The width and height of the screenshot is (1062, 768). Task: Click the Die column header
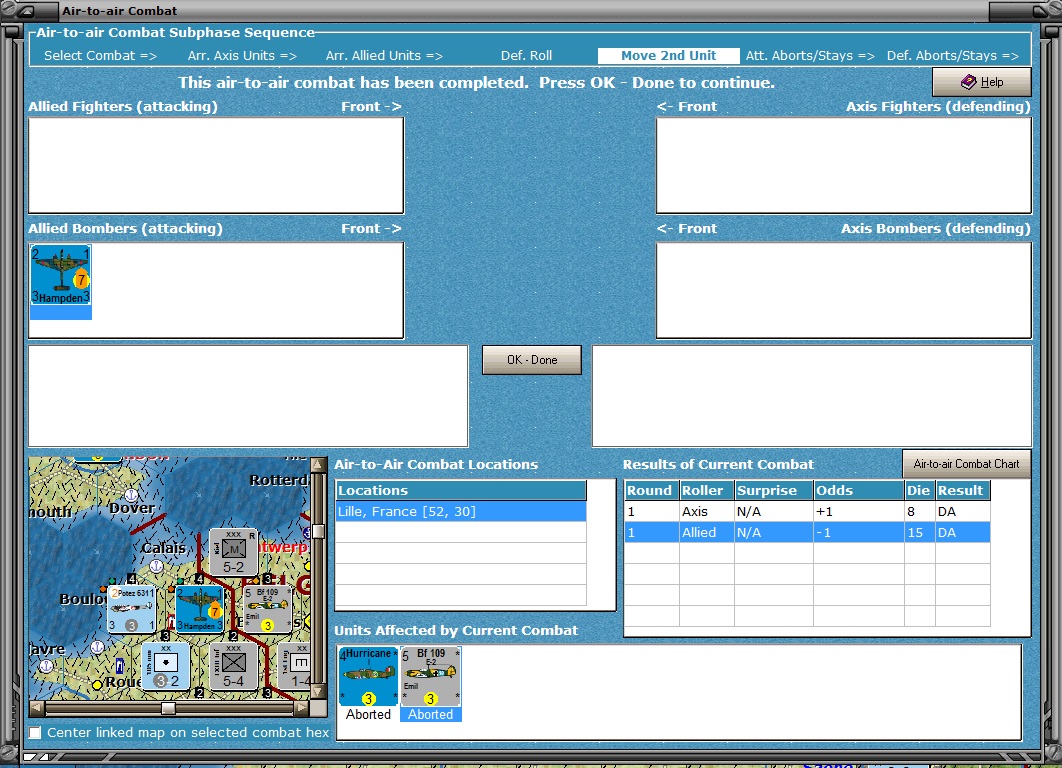[x=919, y=490]
